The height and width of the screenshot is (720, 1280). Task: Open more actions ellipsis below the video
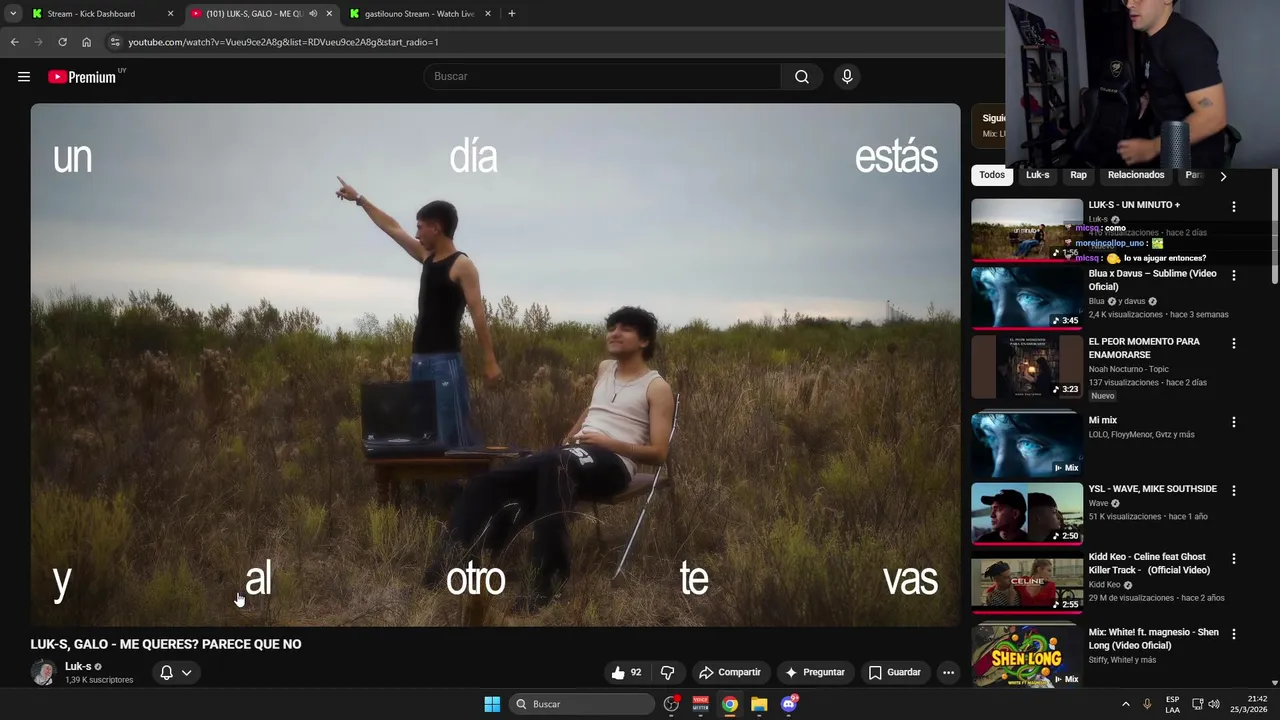[948, 673]
